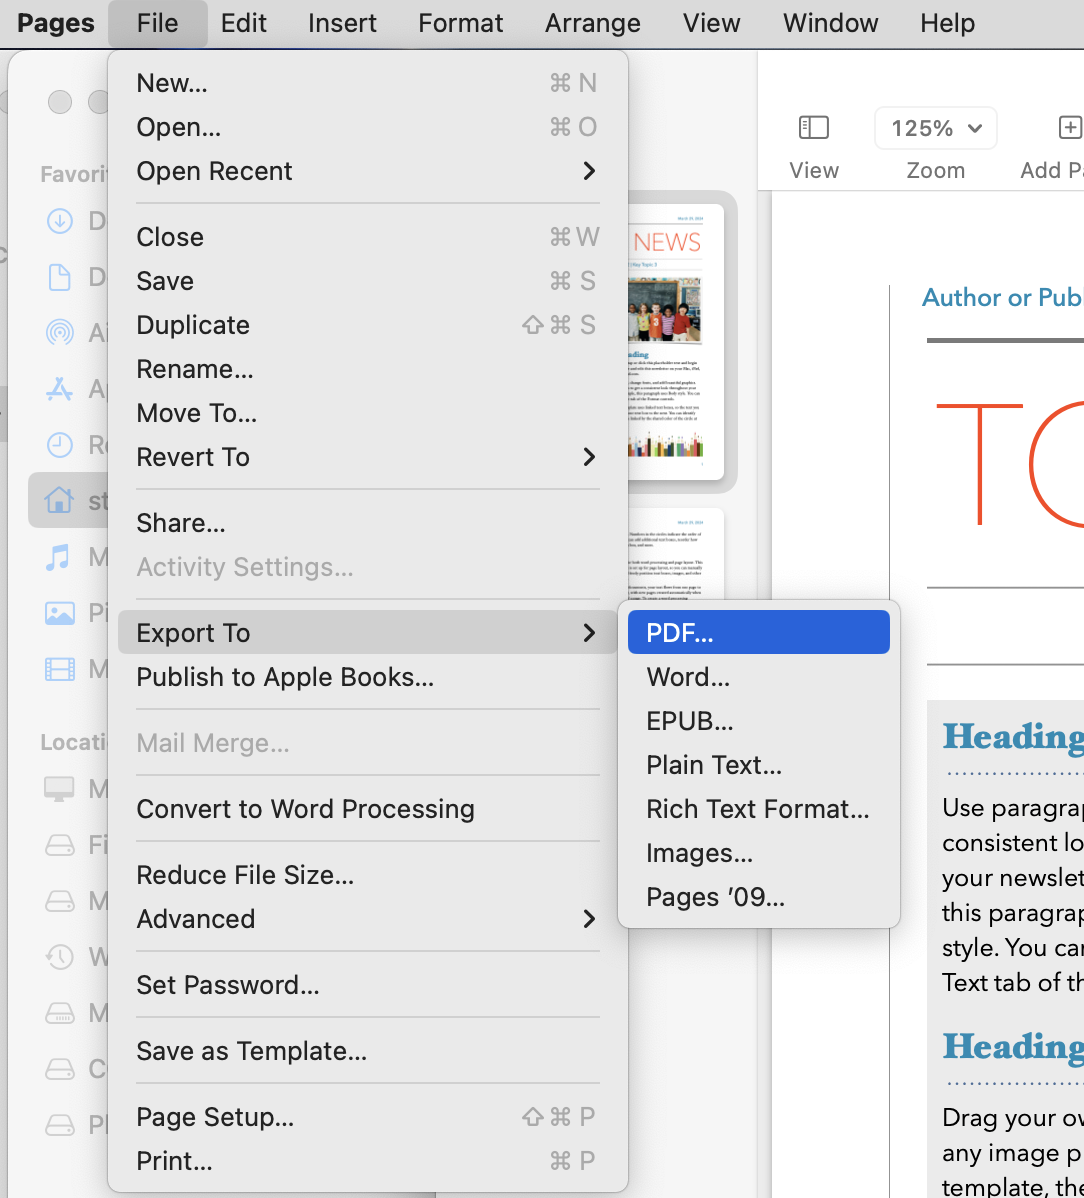Select the NEWS page one thumbnail
Viewport: 1084px width, 1198px height.
coord(675,342)
